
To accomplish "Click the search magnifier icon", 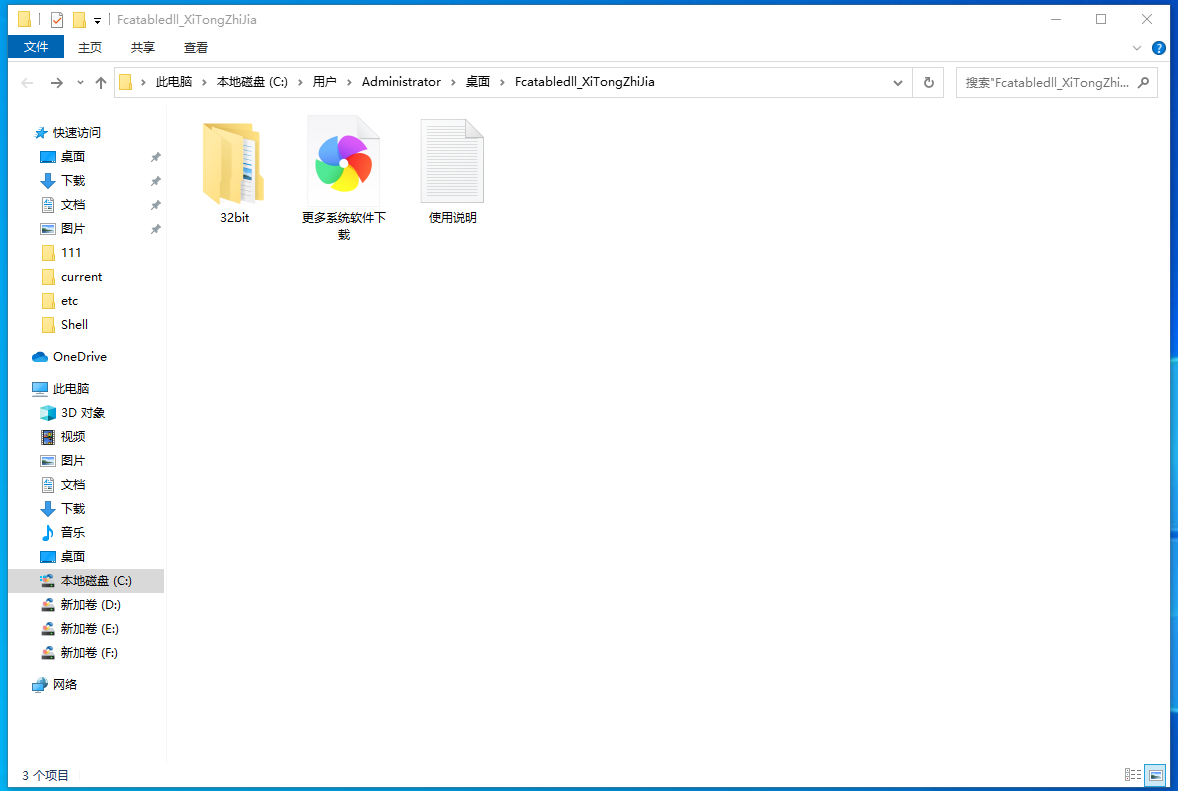I will click(x=1143, y=83).
